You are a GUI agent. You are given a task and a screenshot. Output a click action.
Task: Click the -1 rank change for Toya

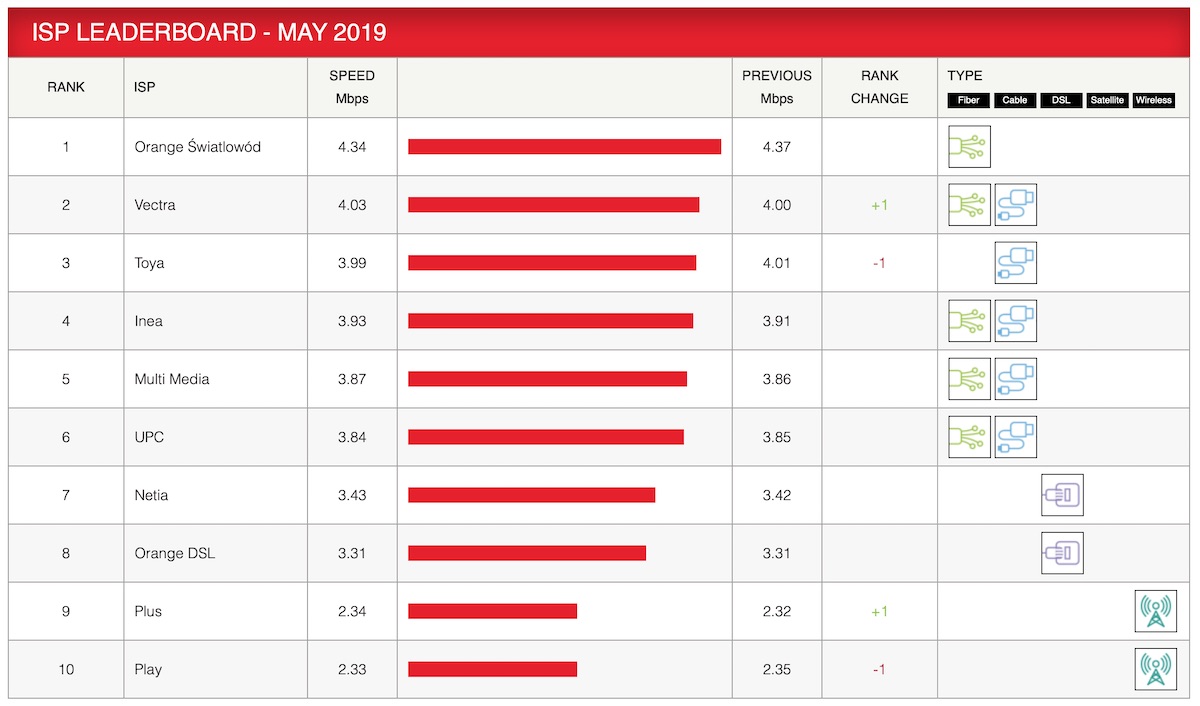coord(879,263)
